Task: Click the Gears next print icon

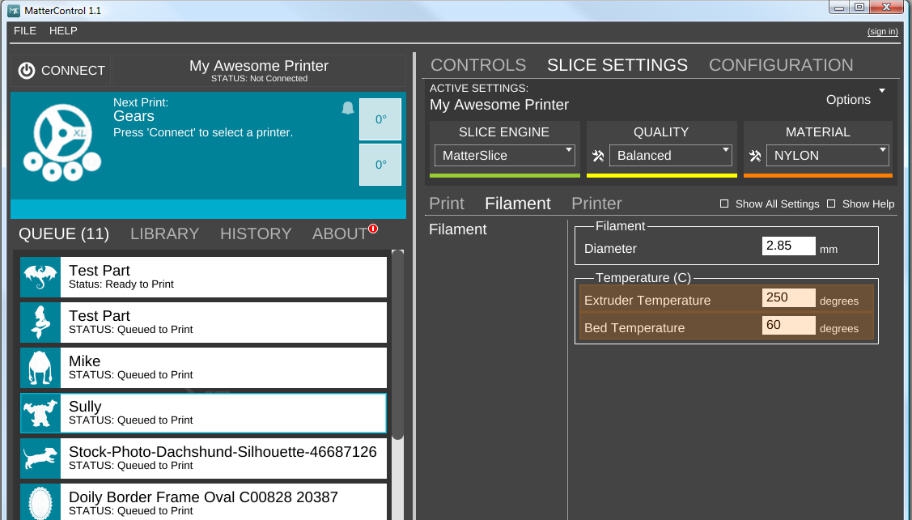Action: 62,140
